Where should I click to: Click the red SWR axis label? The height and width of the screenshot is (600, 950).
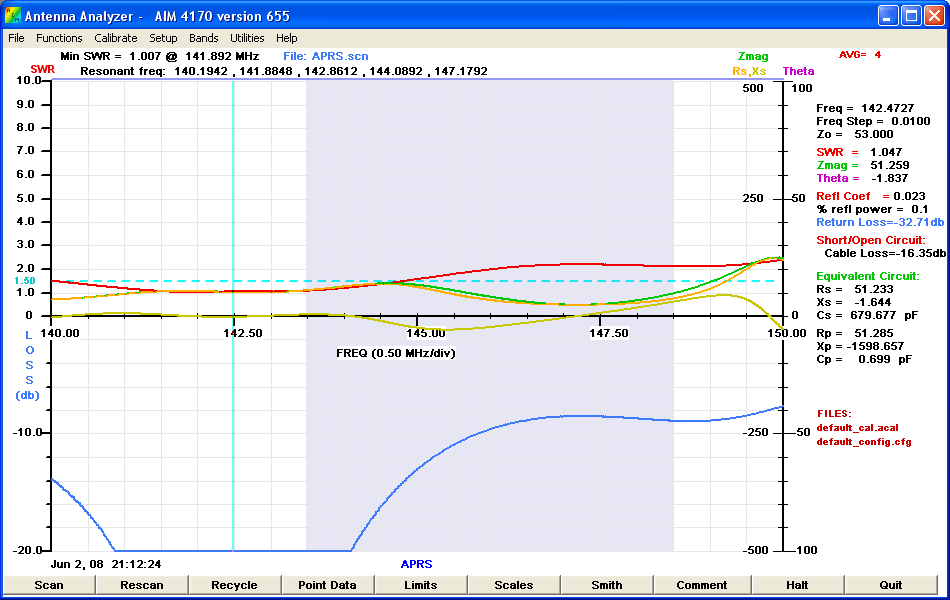pos(42,70)
